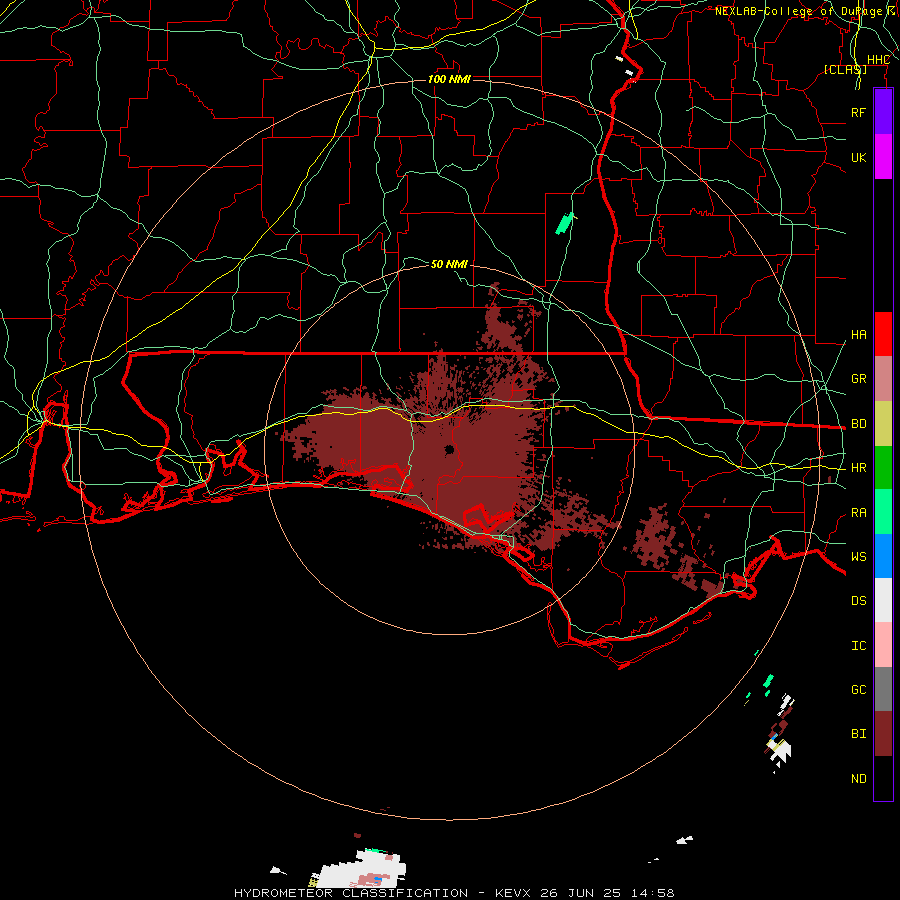Image resolution: width=900 pixels, height=900 pixels.
Task: Click the RF legend label
Action: pyautogui.click(x=859, y=112)
